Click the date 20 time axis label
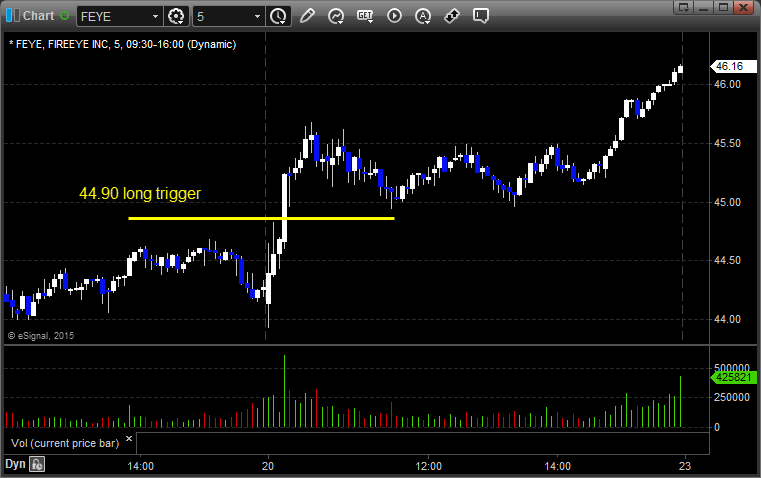 pos(268,466)
